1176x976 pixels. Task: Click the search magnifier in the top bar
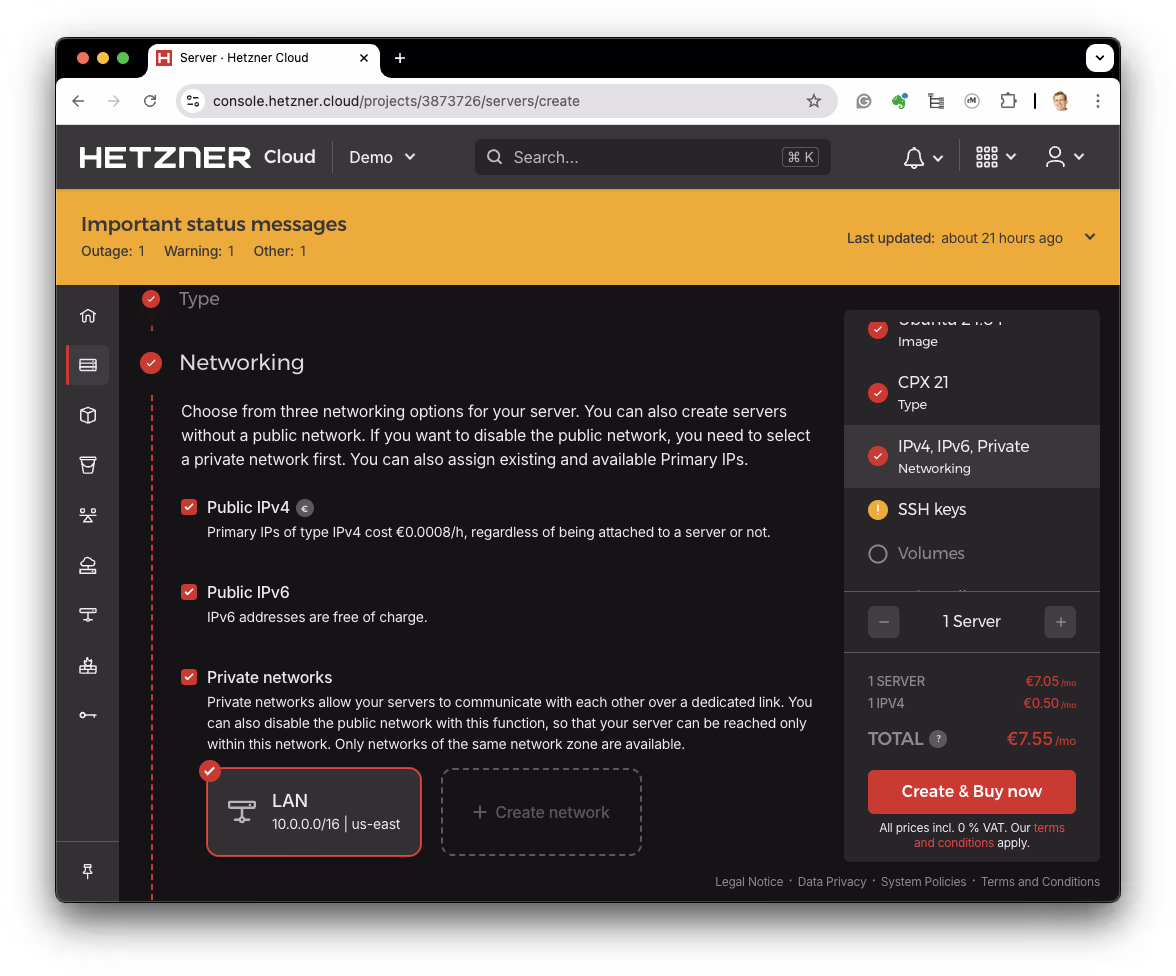494,157
